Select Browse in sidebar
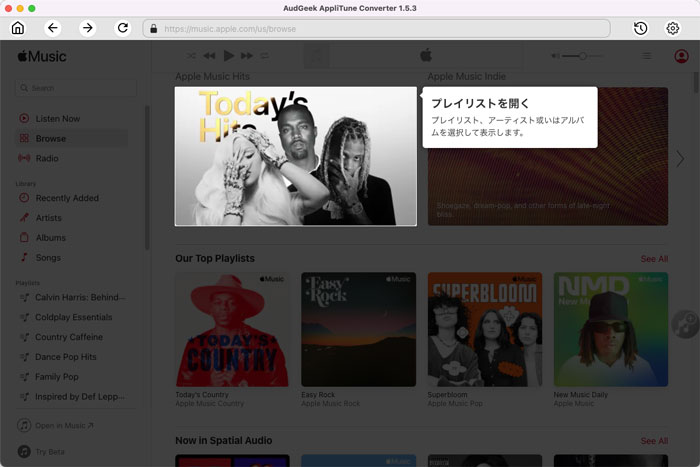The width and height of the screenshot is (700, 467). pyautogui.click(x=71, y=138)
